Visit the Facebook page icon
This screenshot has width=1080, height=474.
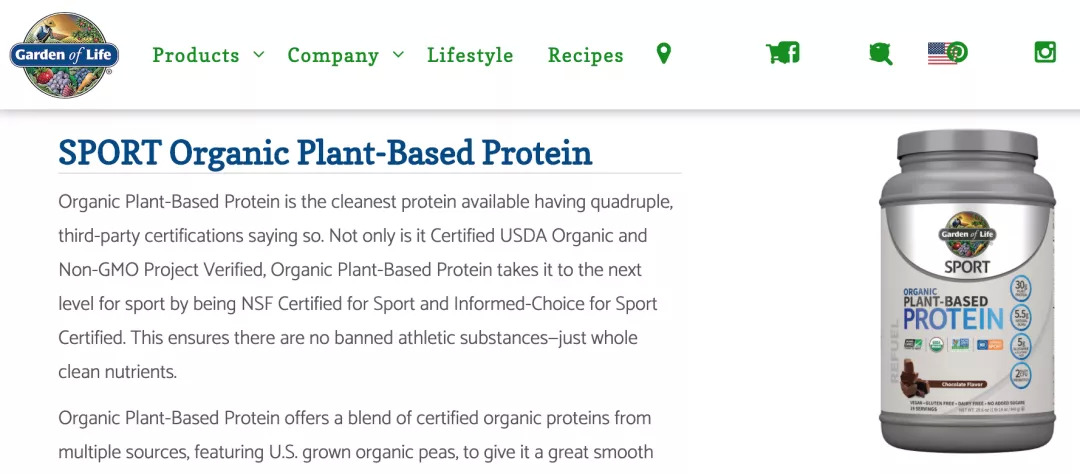pyautogui.click(x=792, y=53)
